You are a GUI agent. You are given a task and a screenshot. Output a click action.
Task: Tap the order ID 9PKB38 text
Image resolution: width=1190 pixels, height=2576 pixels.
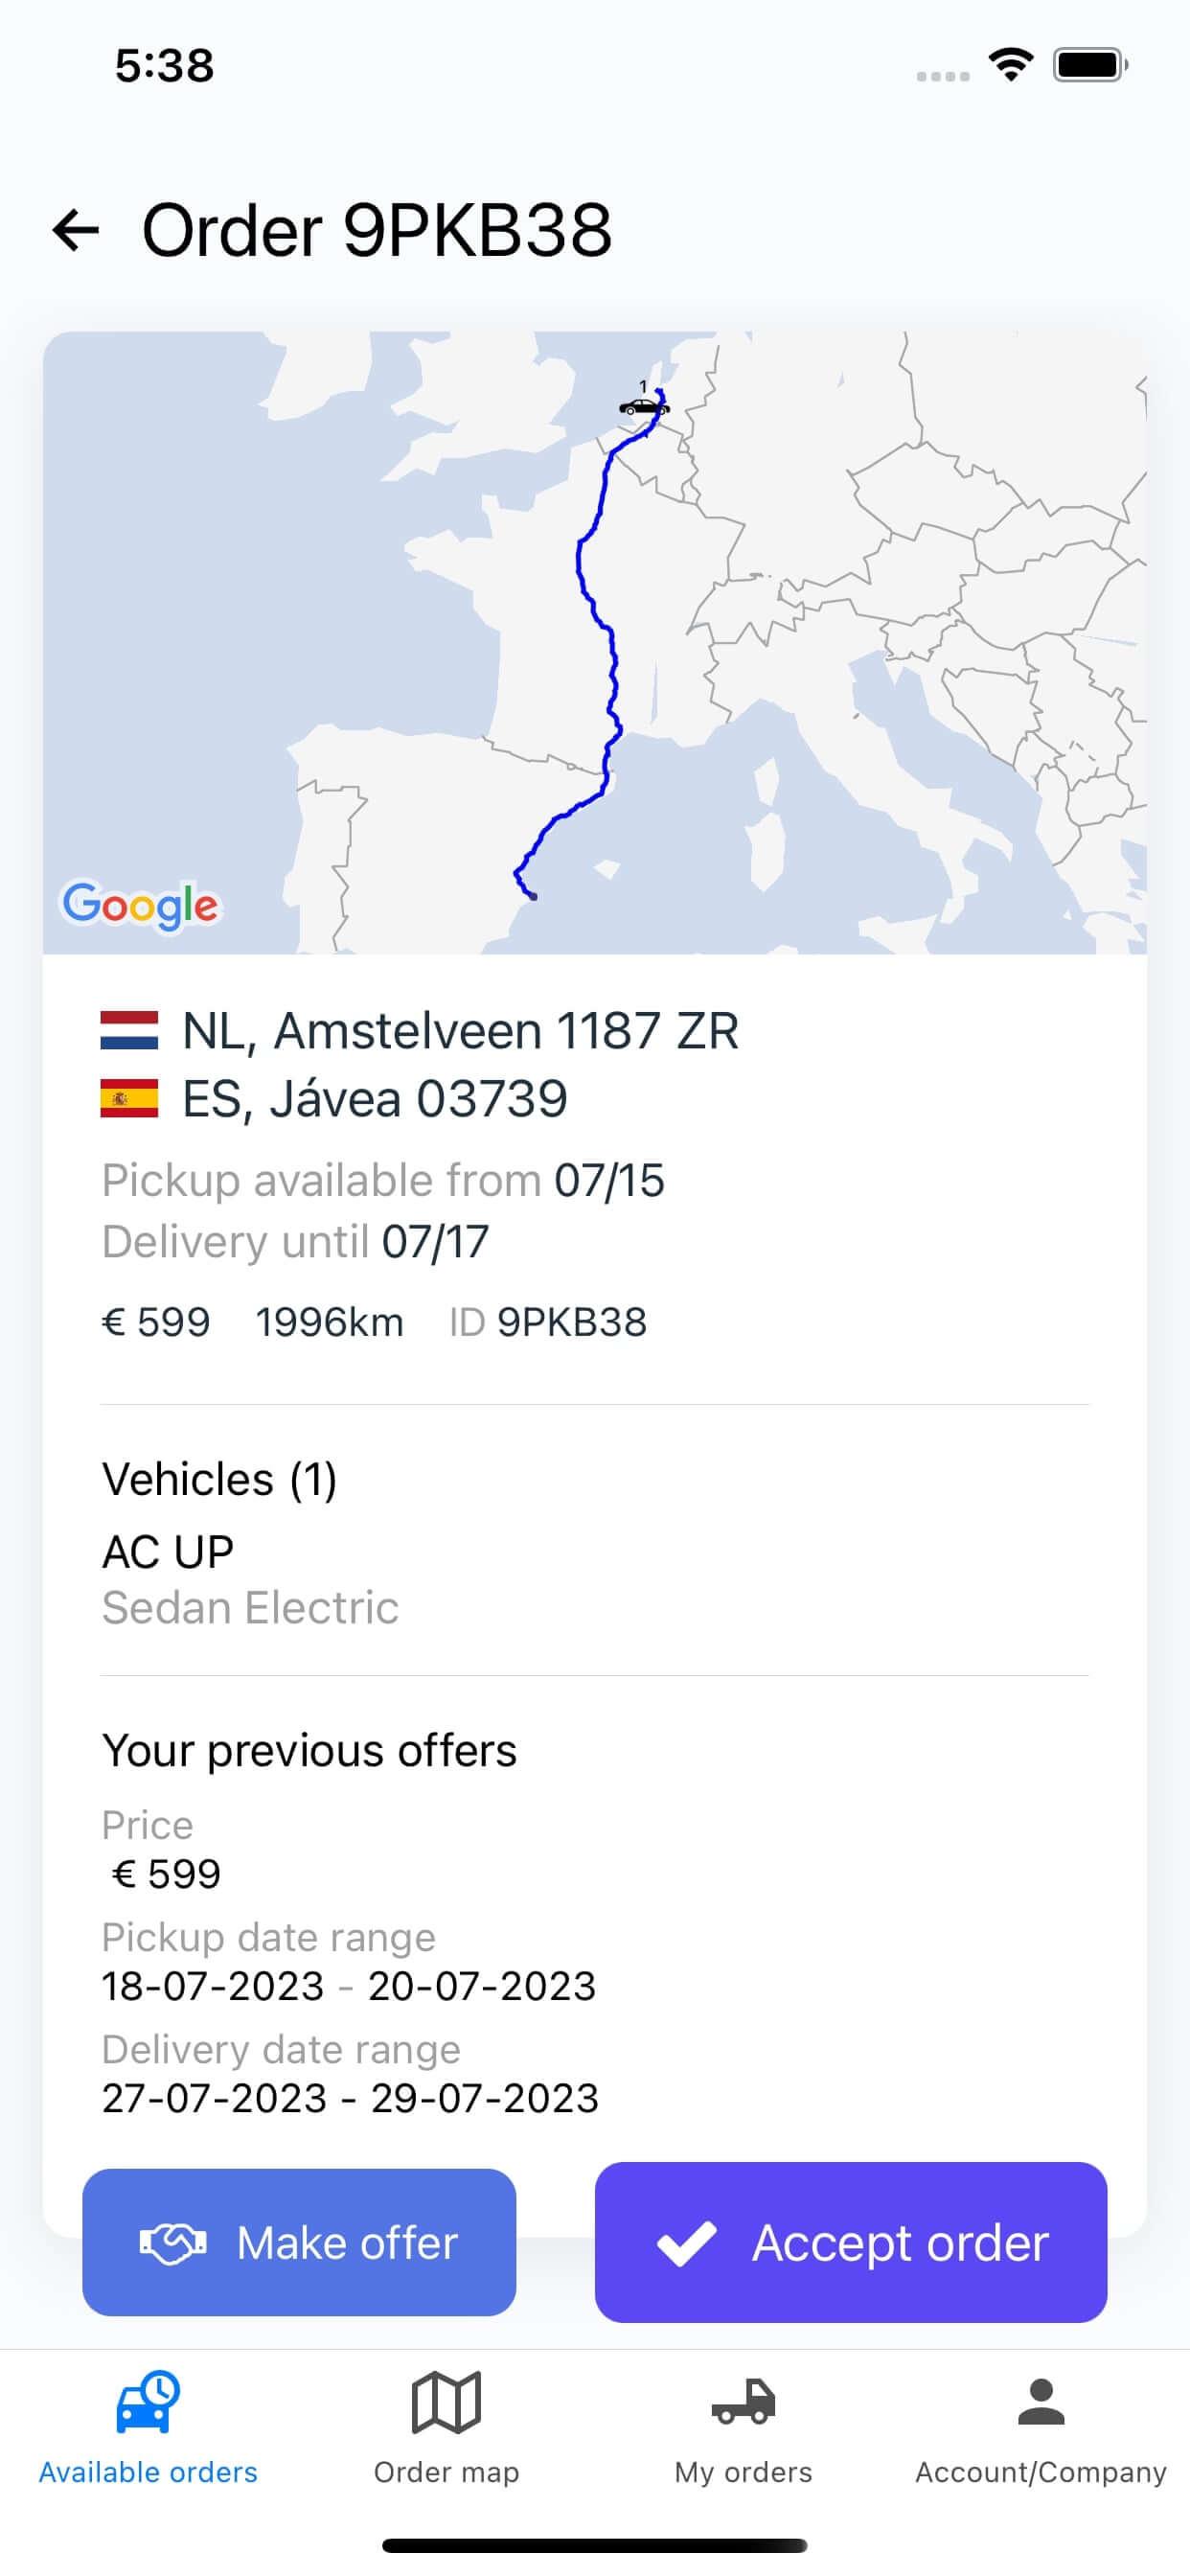point(571,1322)
